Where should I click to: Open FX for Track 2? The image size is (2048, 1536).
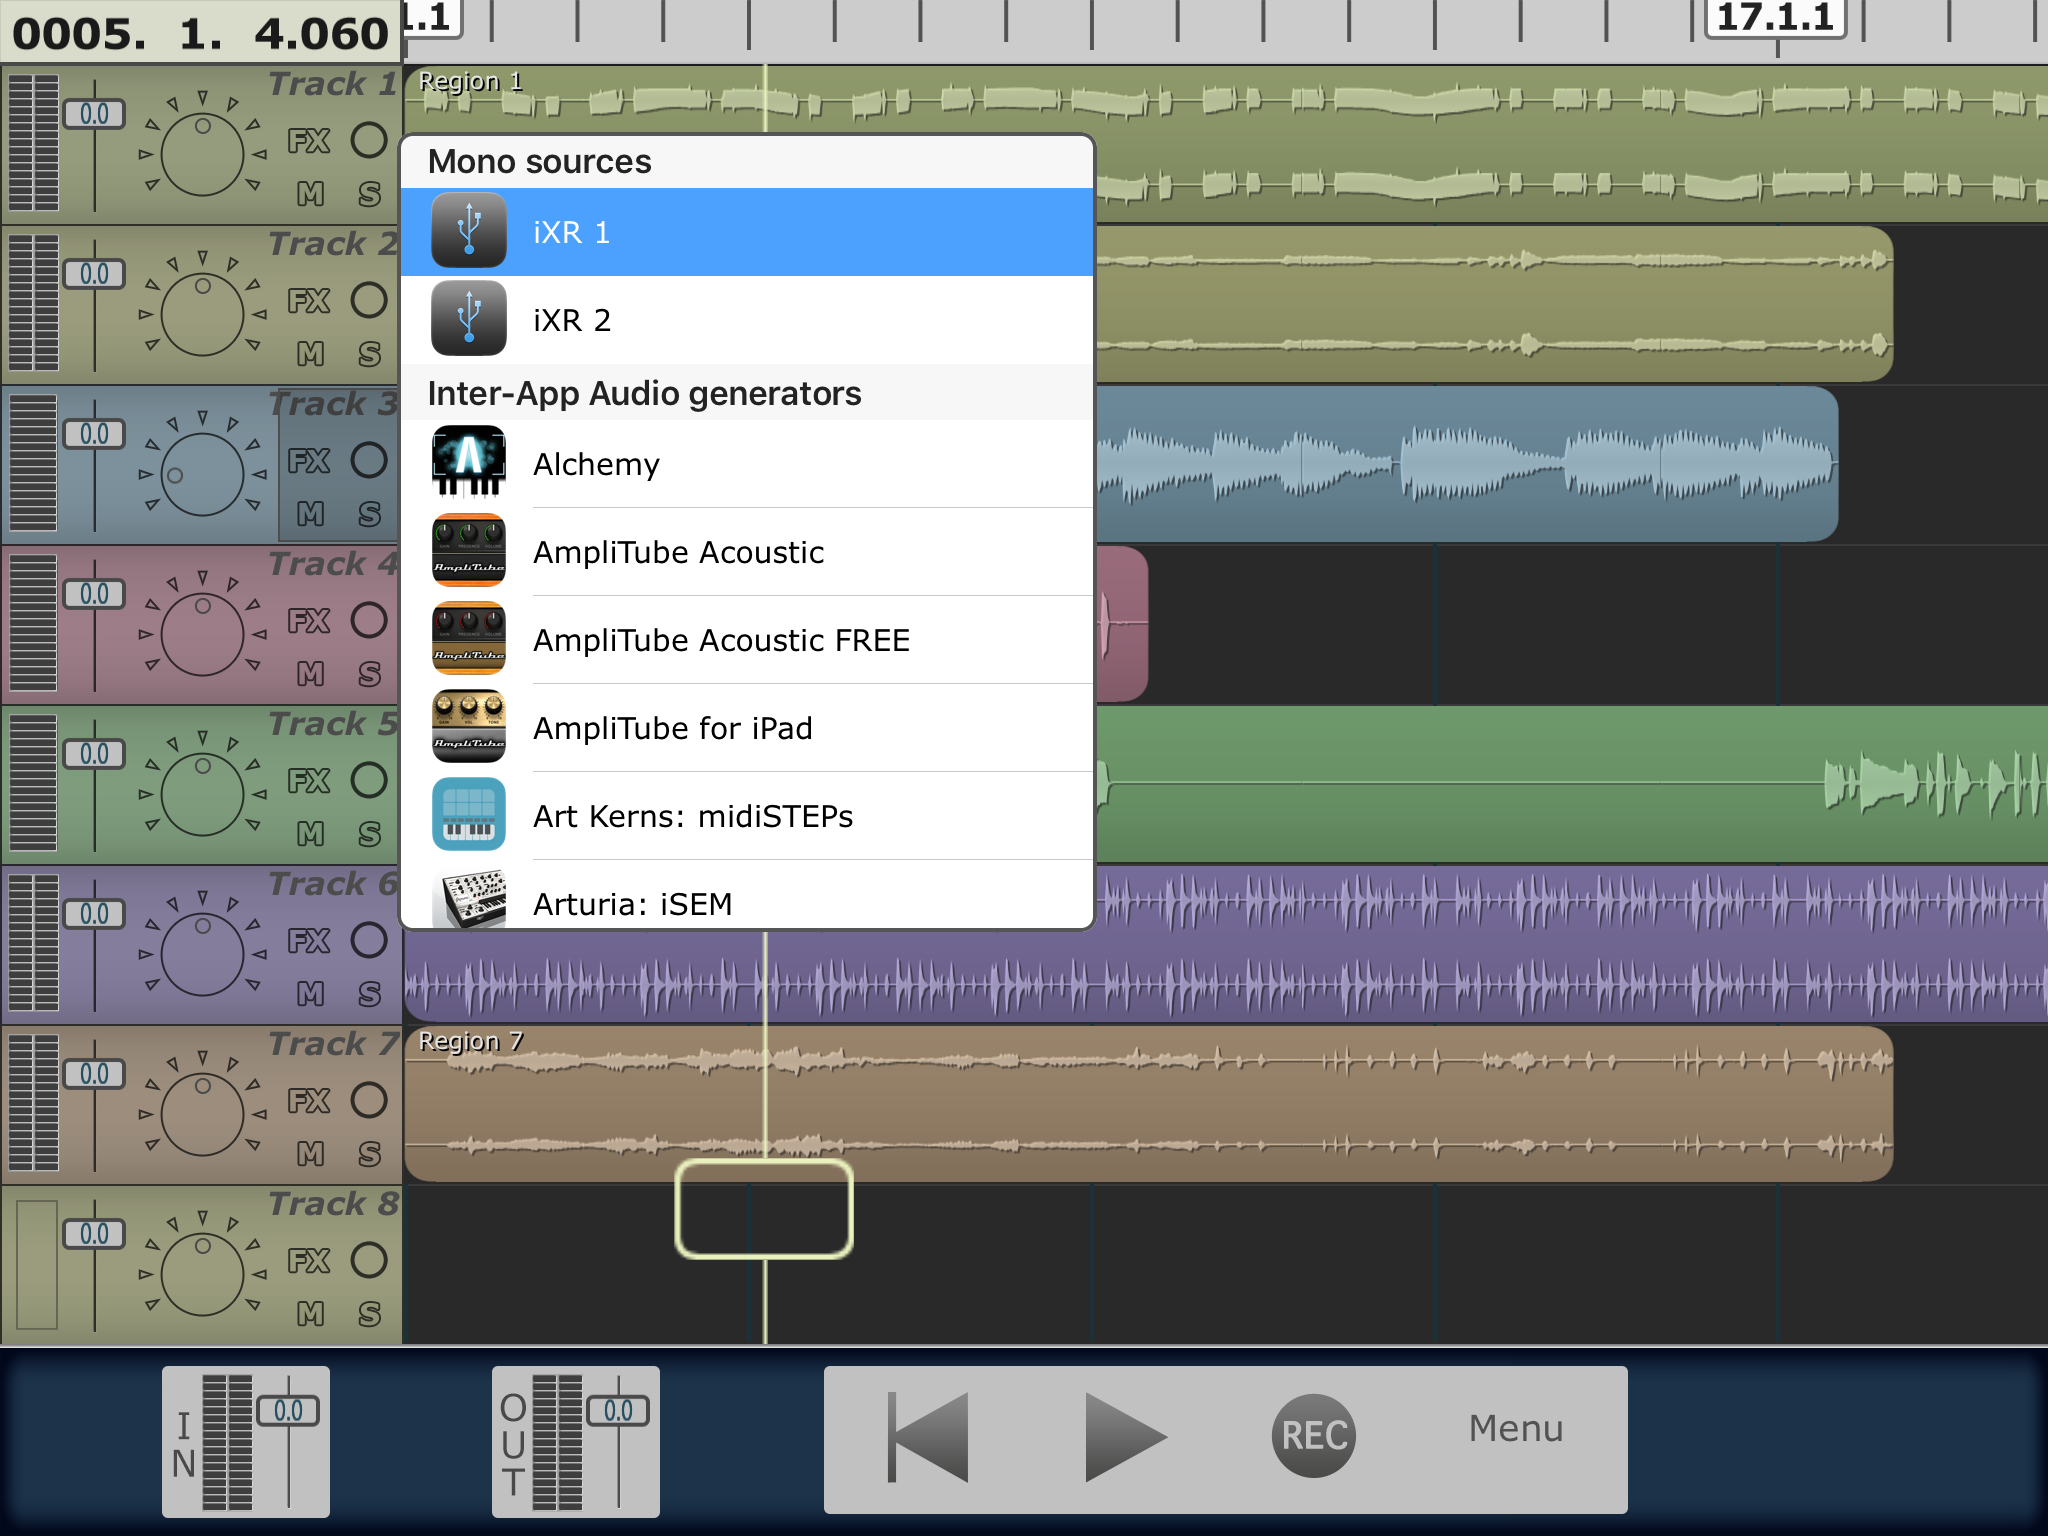point(309,301)
